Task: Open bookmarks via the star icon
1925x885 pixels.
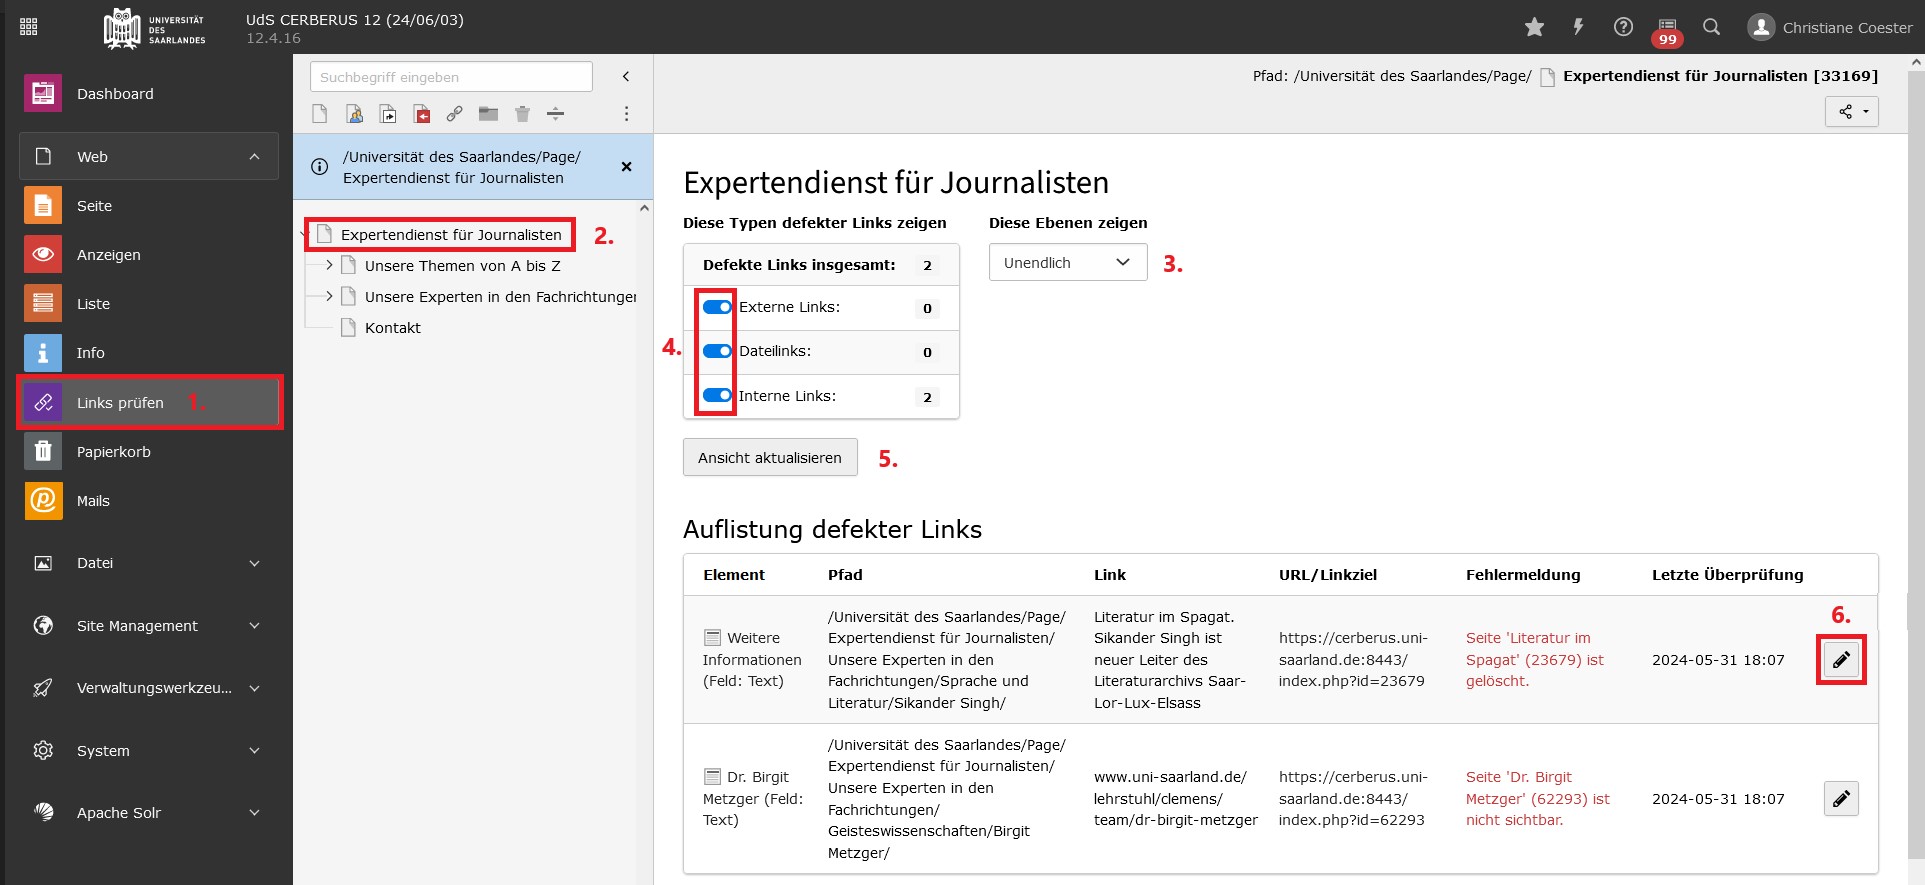Action: point(1534,27)
